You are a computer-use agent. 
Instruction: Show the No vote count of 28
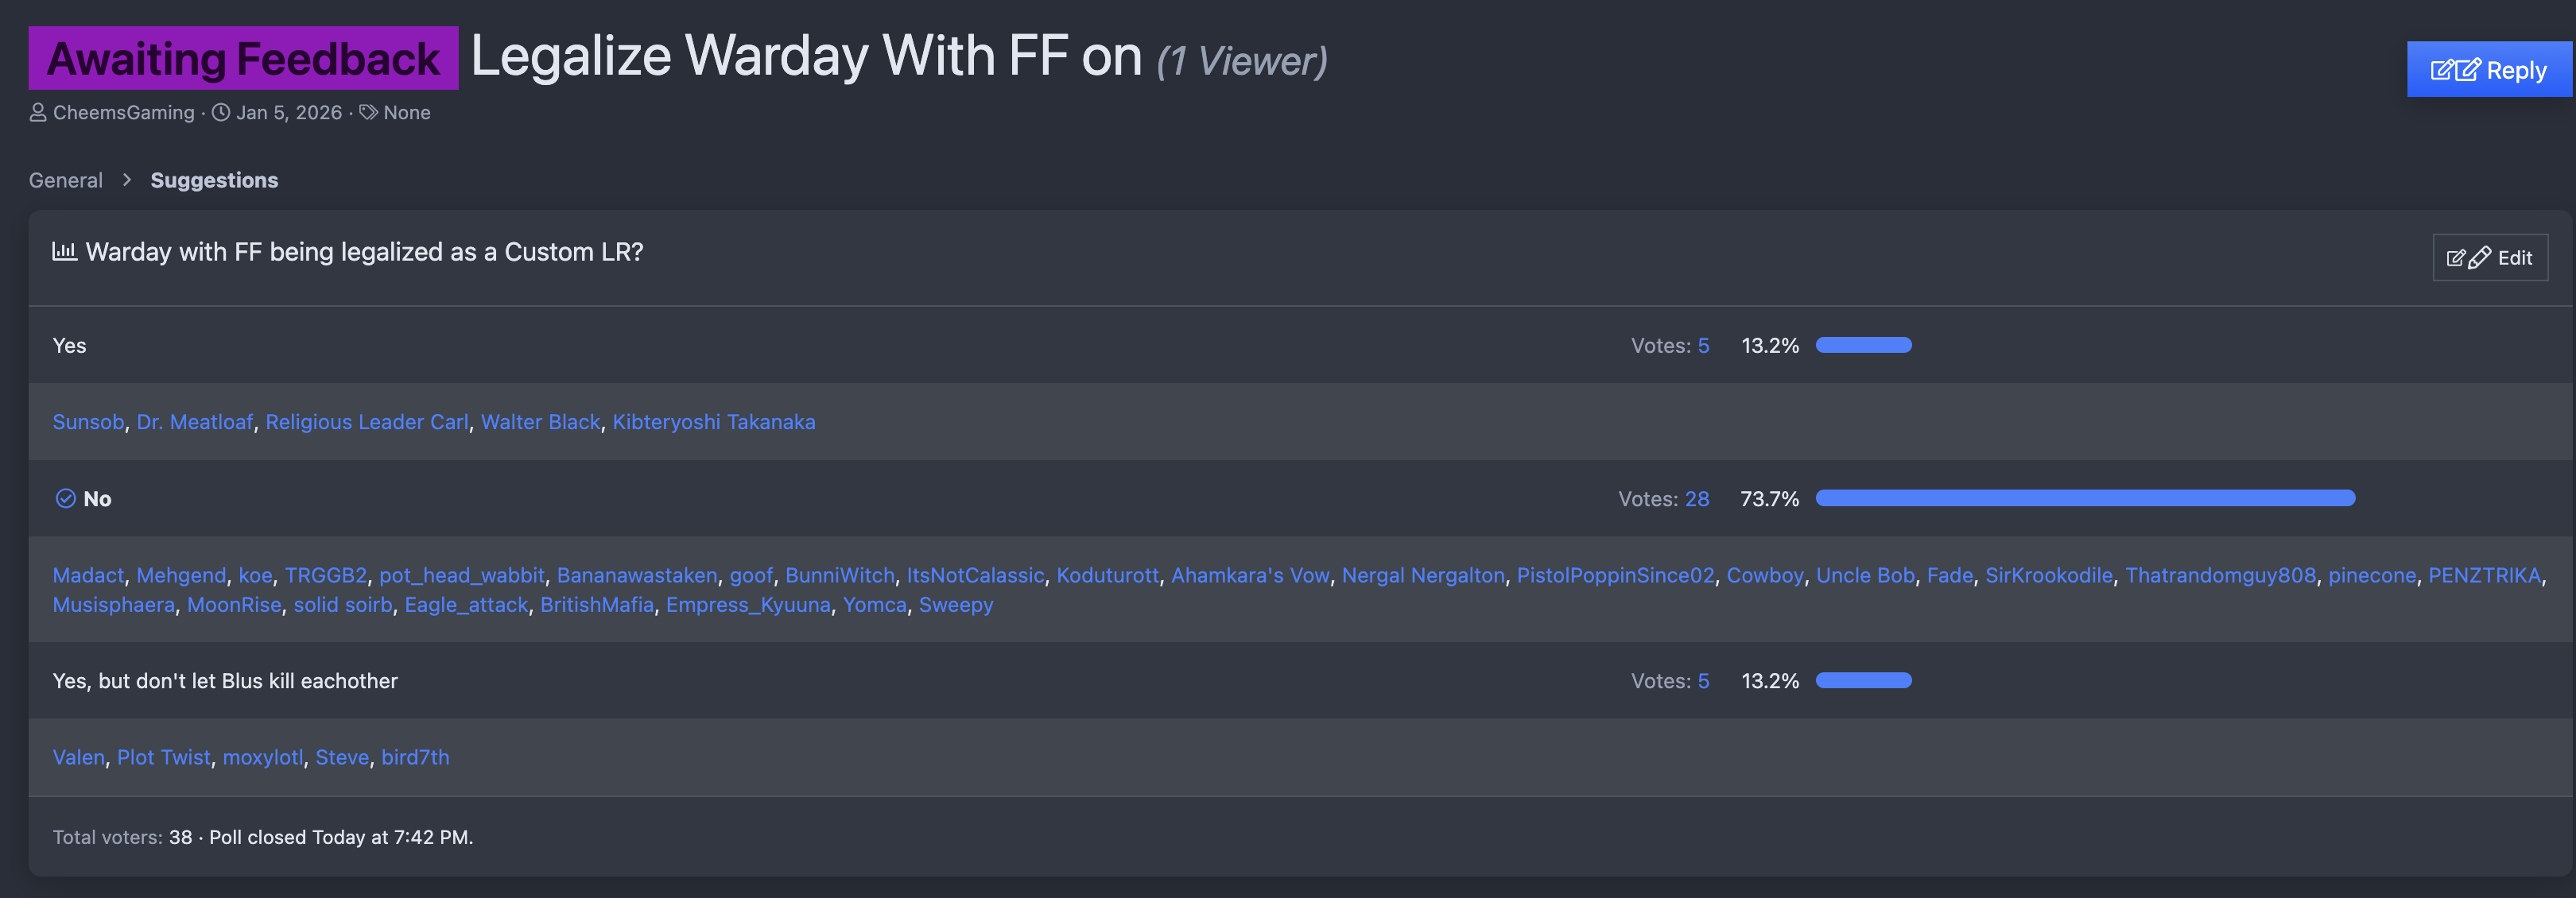pos(1697,499)
